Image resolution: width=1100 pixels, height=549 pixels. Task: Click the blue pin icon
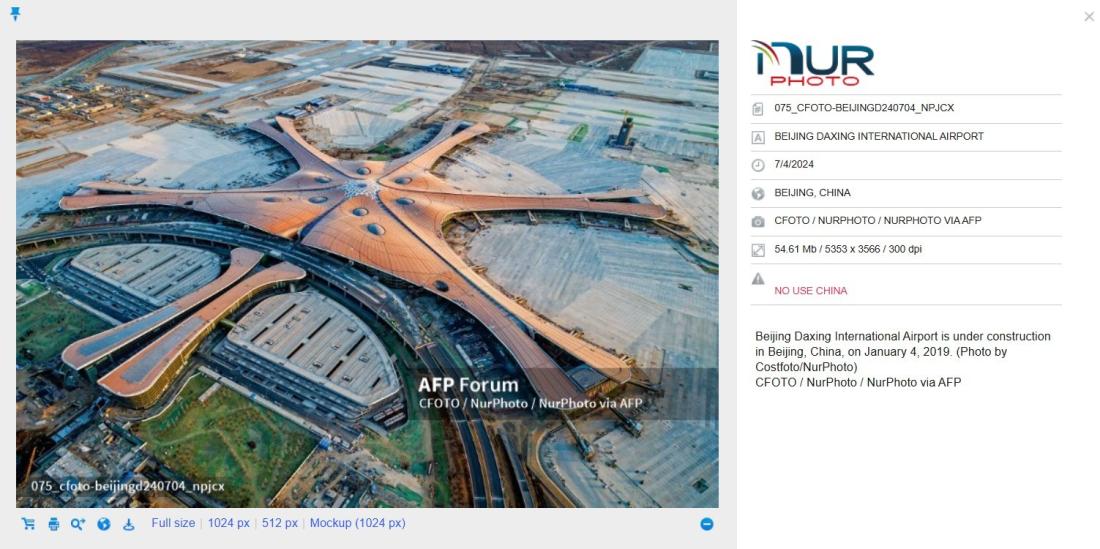(15, 14)
